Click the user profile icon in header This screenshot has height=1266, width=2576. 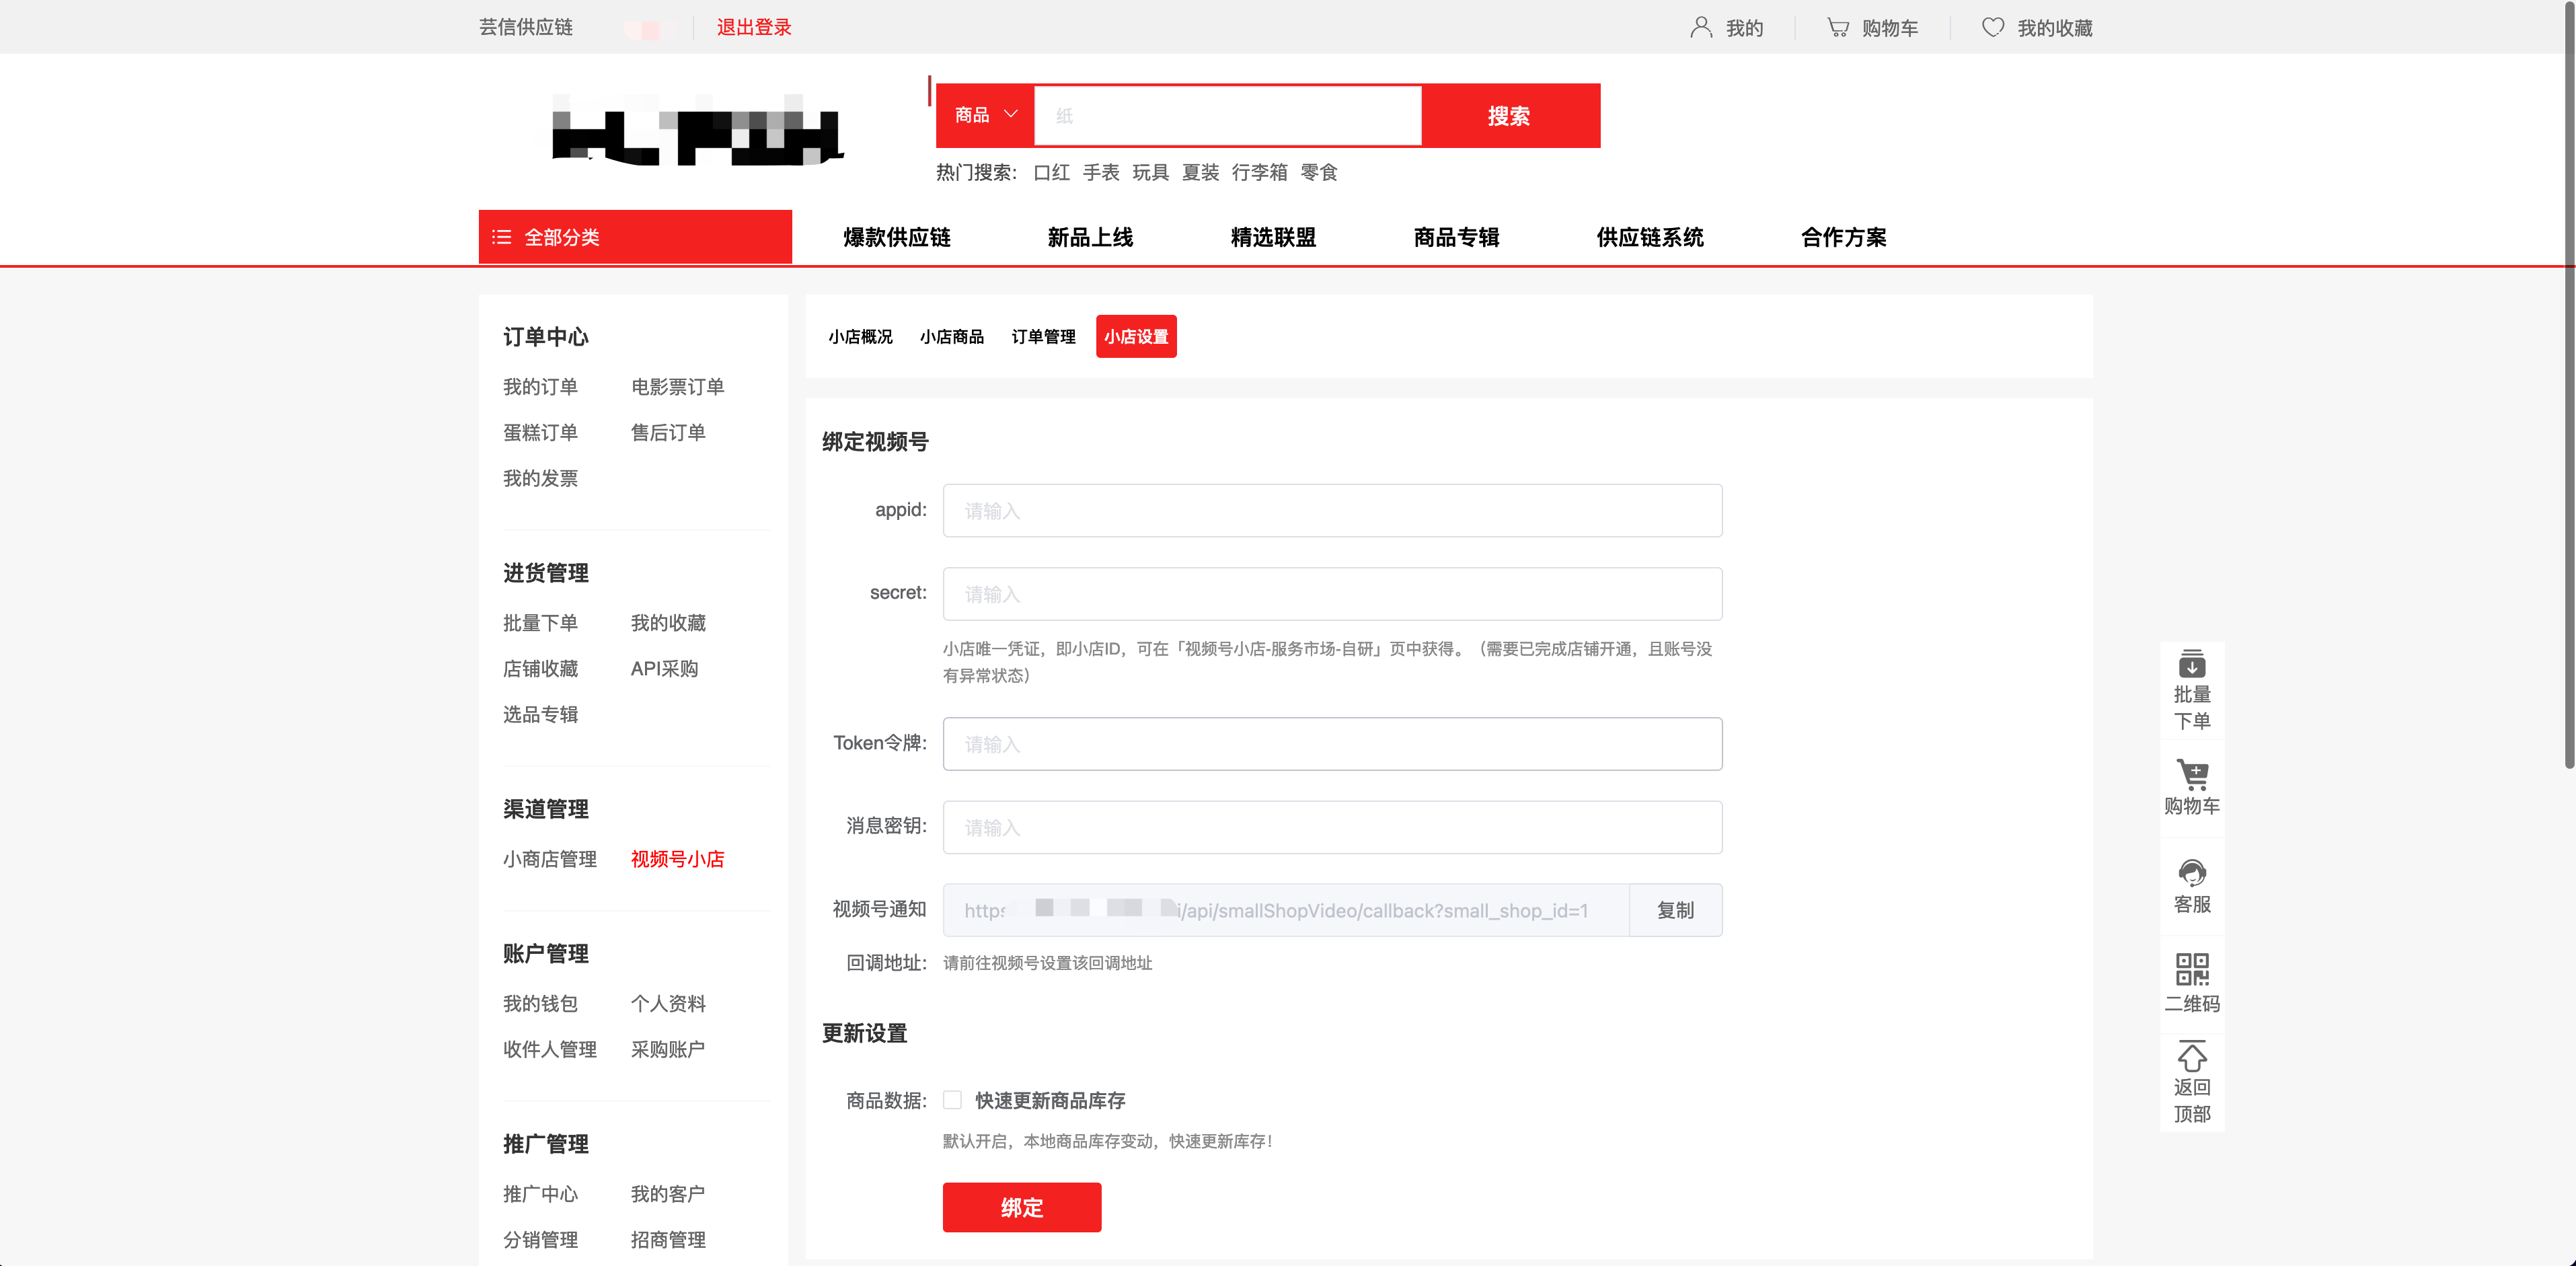[x=1700, y=27]
